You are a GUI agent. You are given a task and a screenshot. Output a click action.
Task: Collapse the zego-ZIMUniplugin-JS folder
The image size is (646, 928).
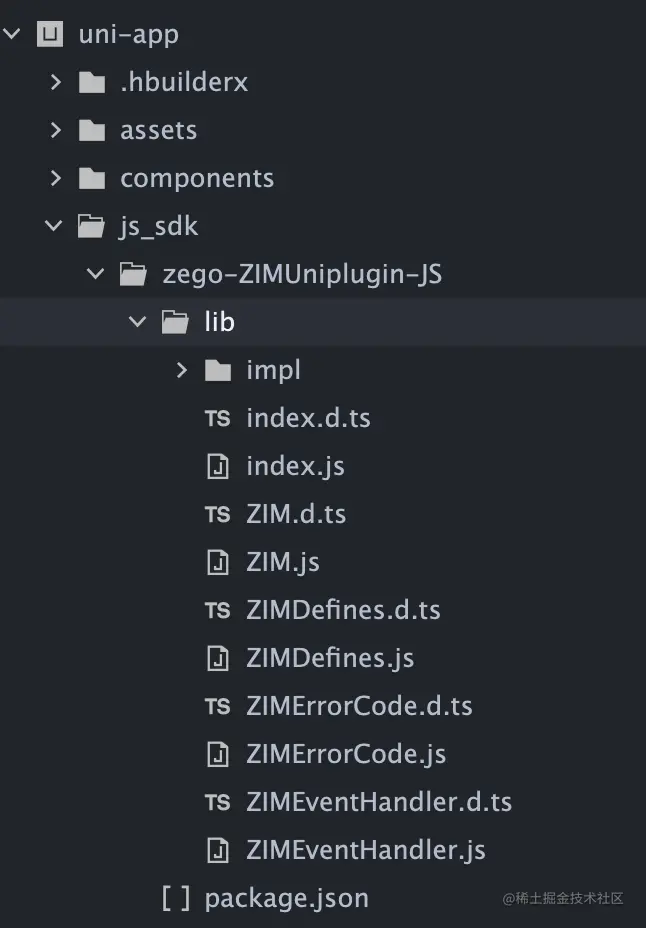click(x=96, y=274)
